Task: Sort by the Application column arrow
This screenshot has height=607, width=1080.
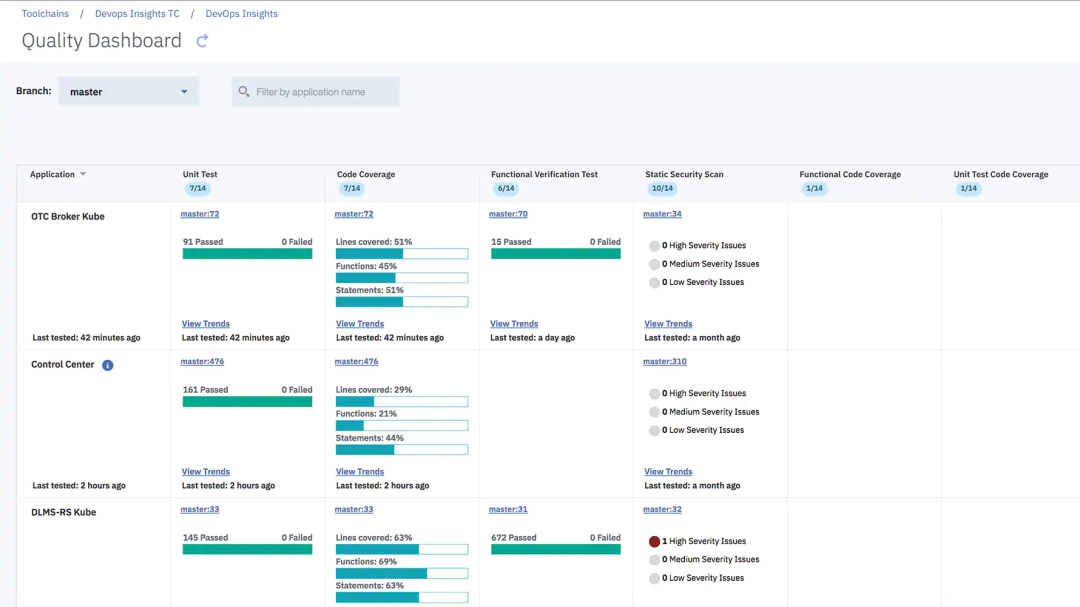Action: 83,174
